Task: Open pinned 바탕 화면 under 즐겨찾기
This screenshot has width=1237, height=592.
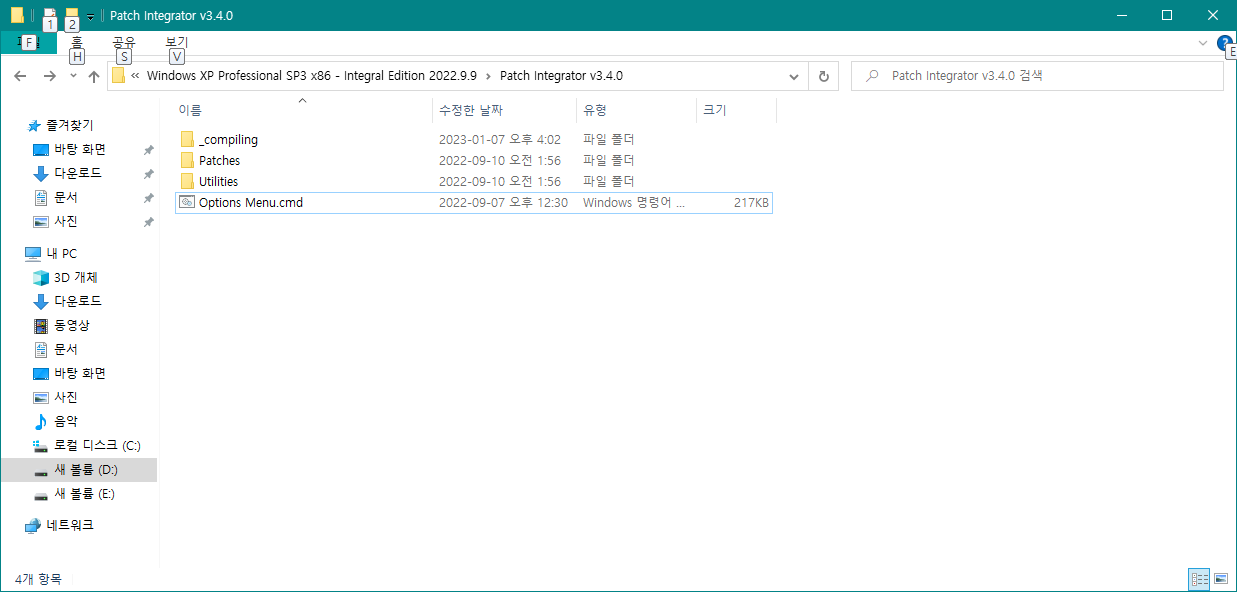Action: tap(80, 149)
